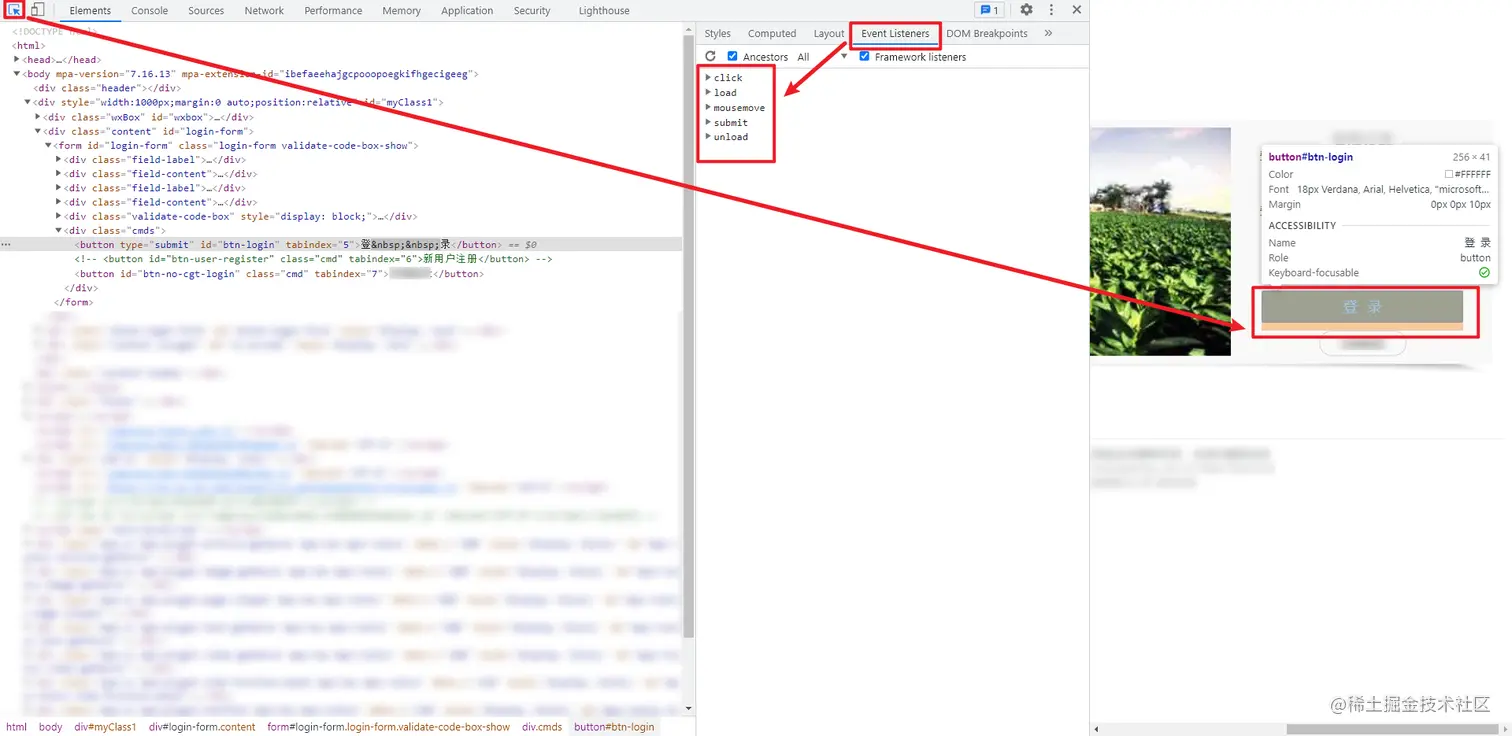Select the Event Listeners sidebar tab
1512x736 pixels.
tap(895, 33)
